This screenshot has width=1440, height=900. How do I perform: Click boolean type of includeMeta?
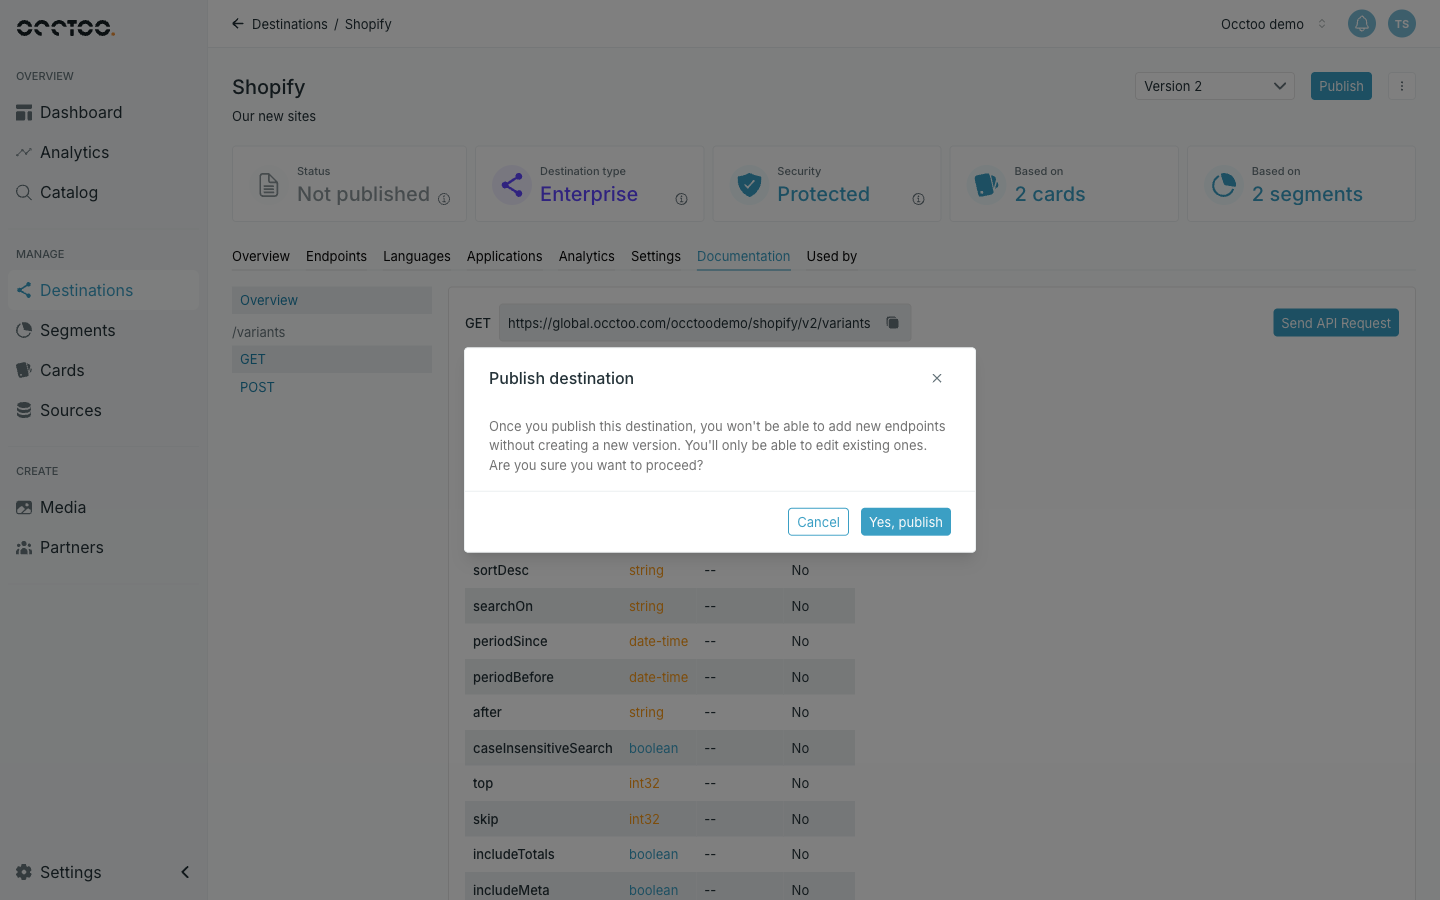coord(653,890)
